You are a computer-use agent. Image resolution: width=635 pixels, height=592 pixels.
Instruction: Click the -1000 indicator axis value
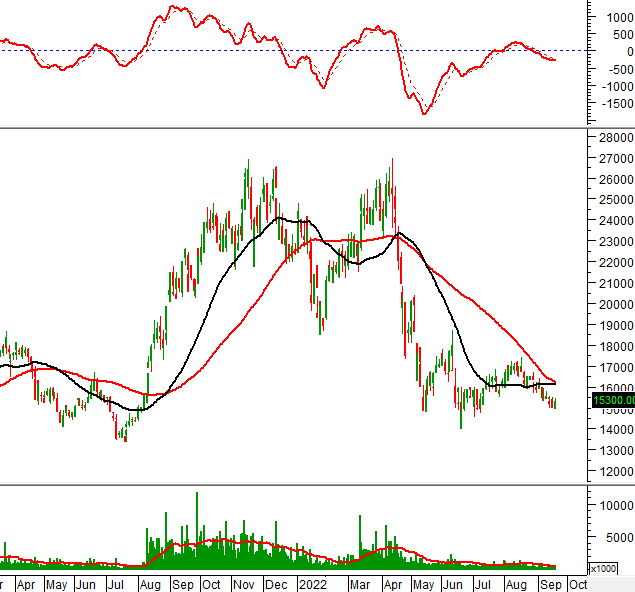click(618, 87)
